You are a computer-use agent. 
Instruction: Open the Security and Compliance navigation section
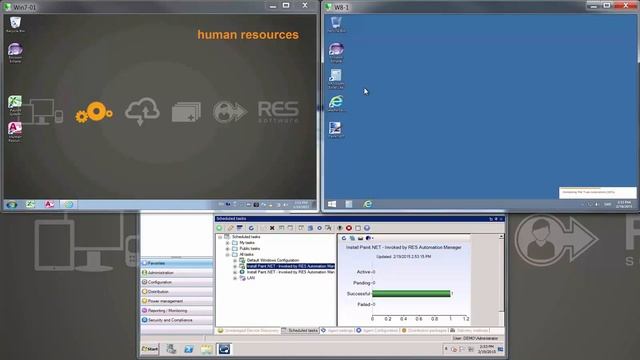point(177,320)
